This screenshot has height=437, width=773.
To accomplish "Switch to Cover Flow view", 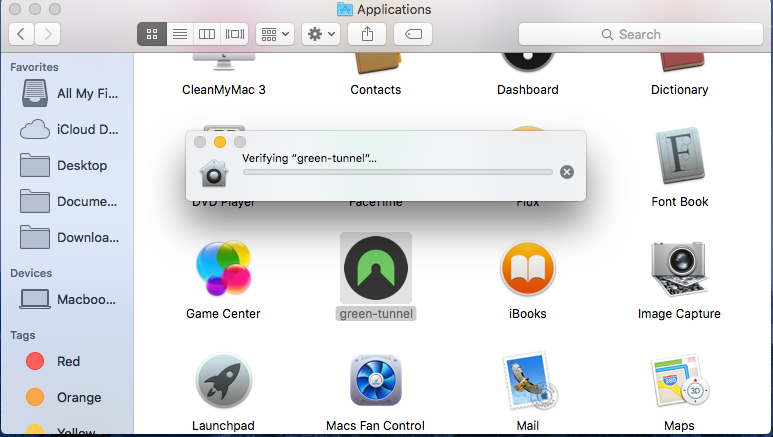I will pyautogui.click(x=235, y=34).
